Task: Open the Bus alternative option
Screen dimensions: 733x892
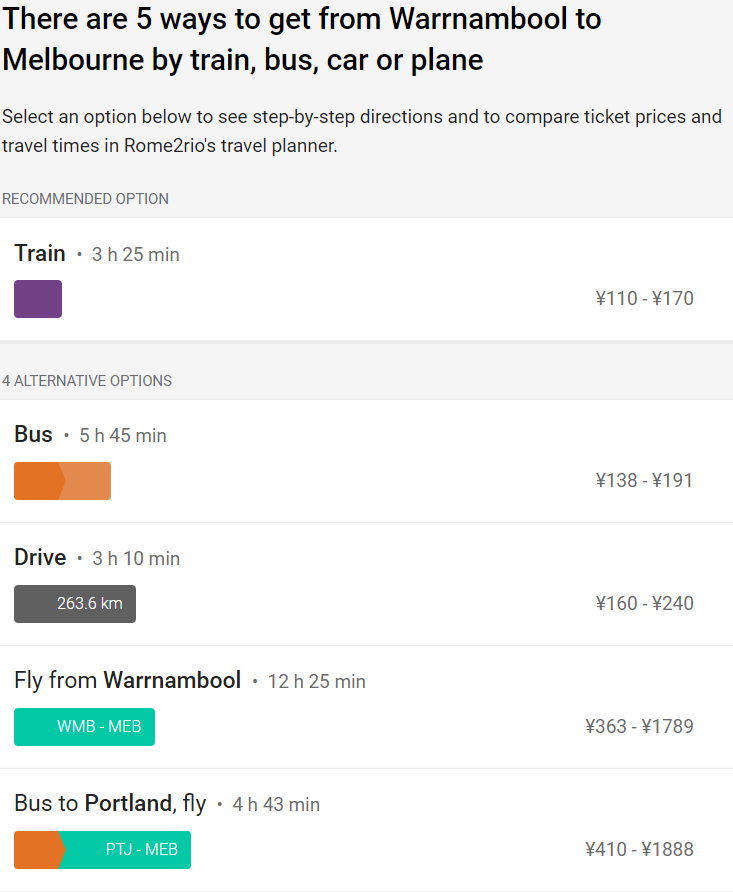Action: (x=33, y=435)
